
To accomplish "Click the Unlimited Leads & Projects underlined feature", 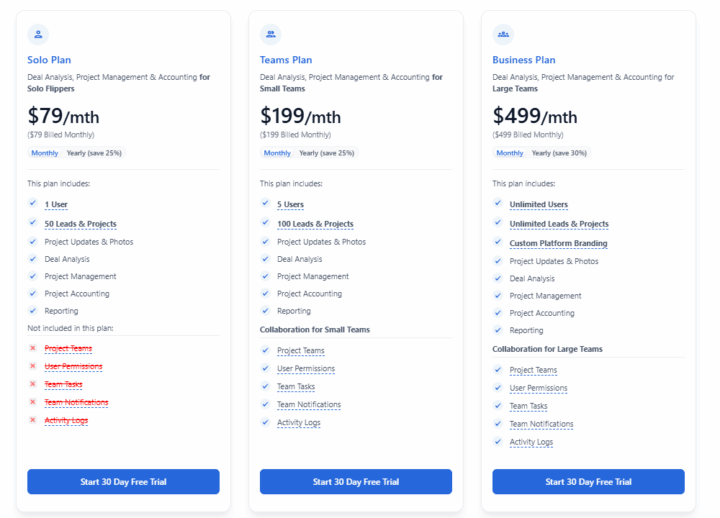I will pyautogui.click(x=559, y=224).
